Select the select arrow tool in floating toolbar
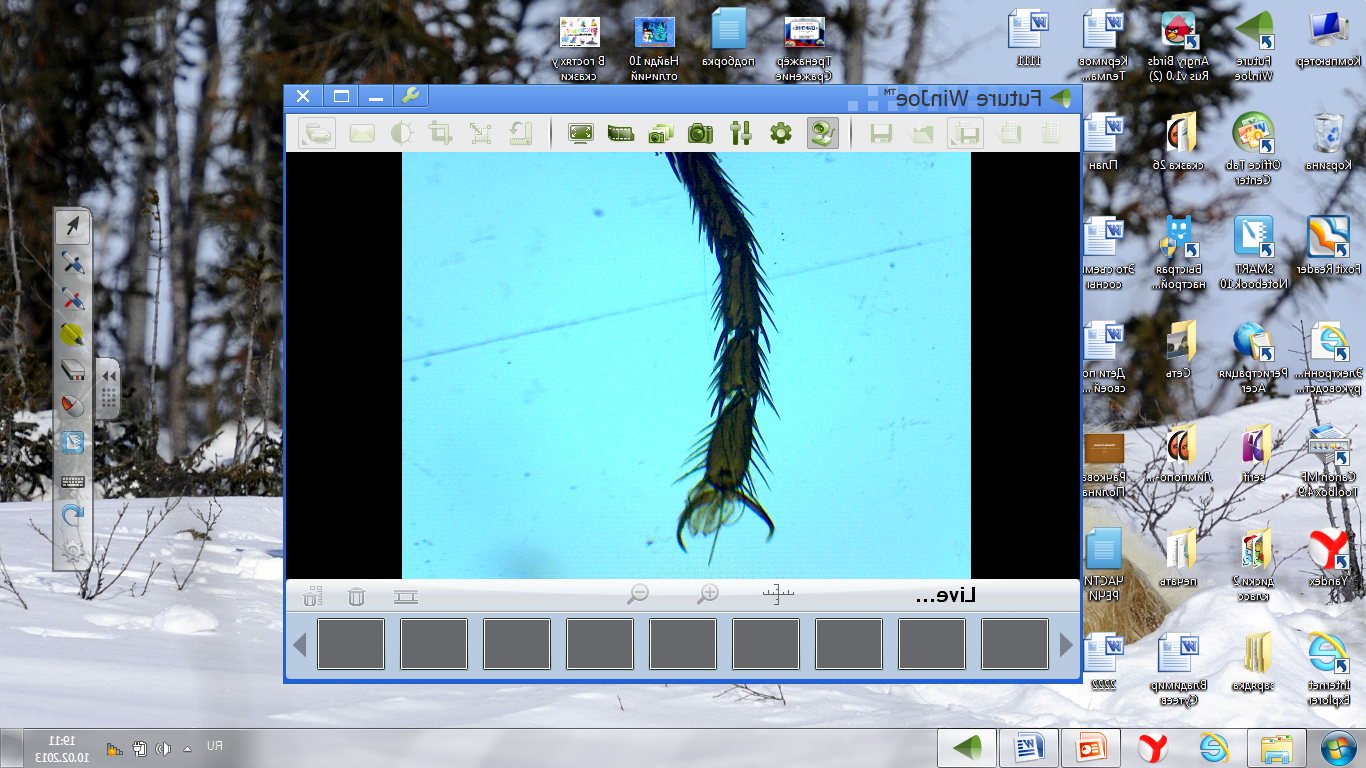The image size is (1366, 768). click(72, 228)
